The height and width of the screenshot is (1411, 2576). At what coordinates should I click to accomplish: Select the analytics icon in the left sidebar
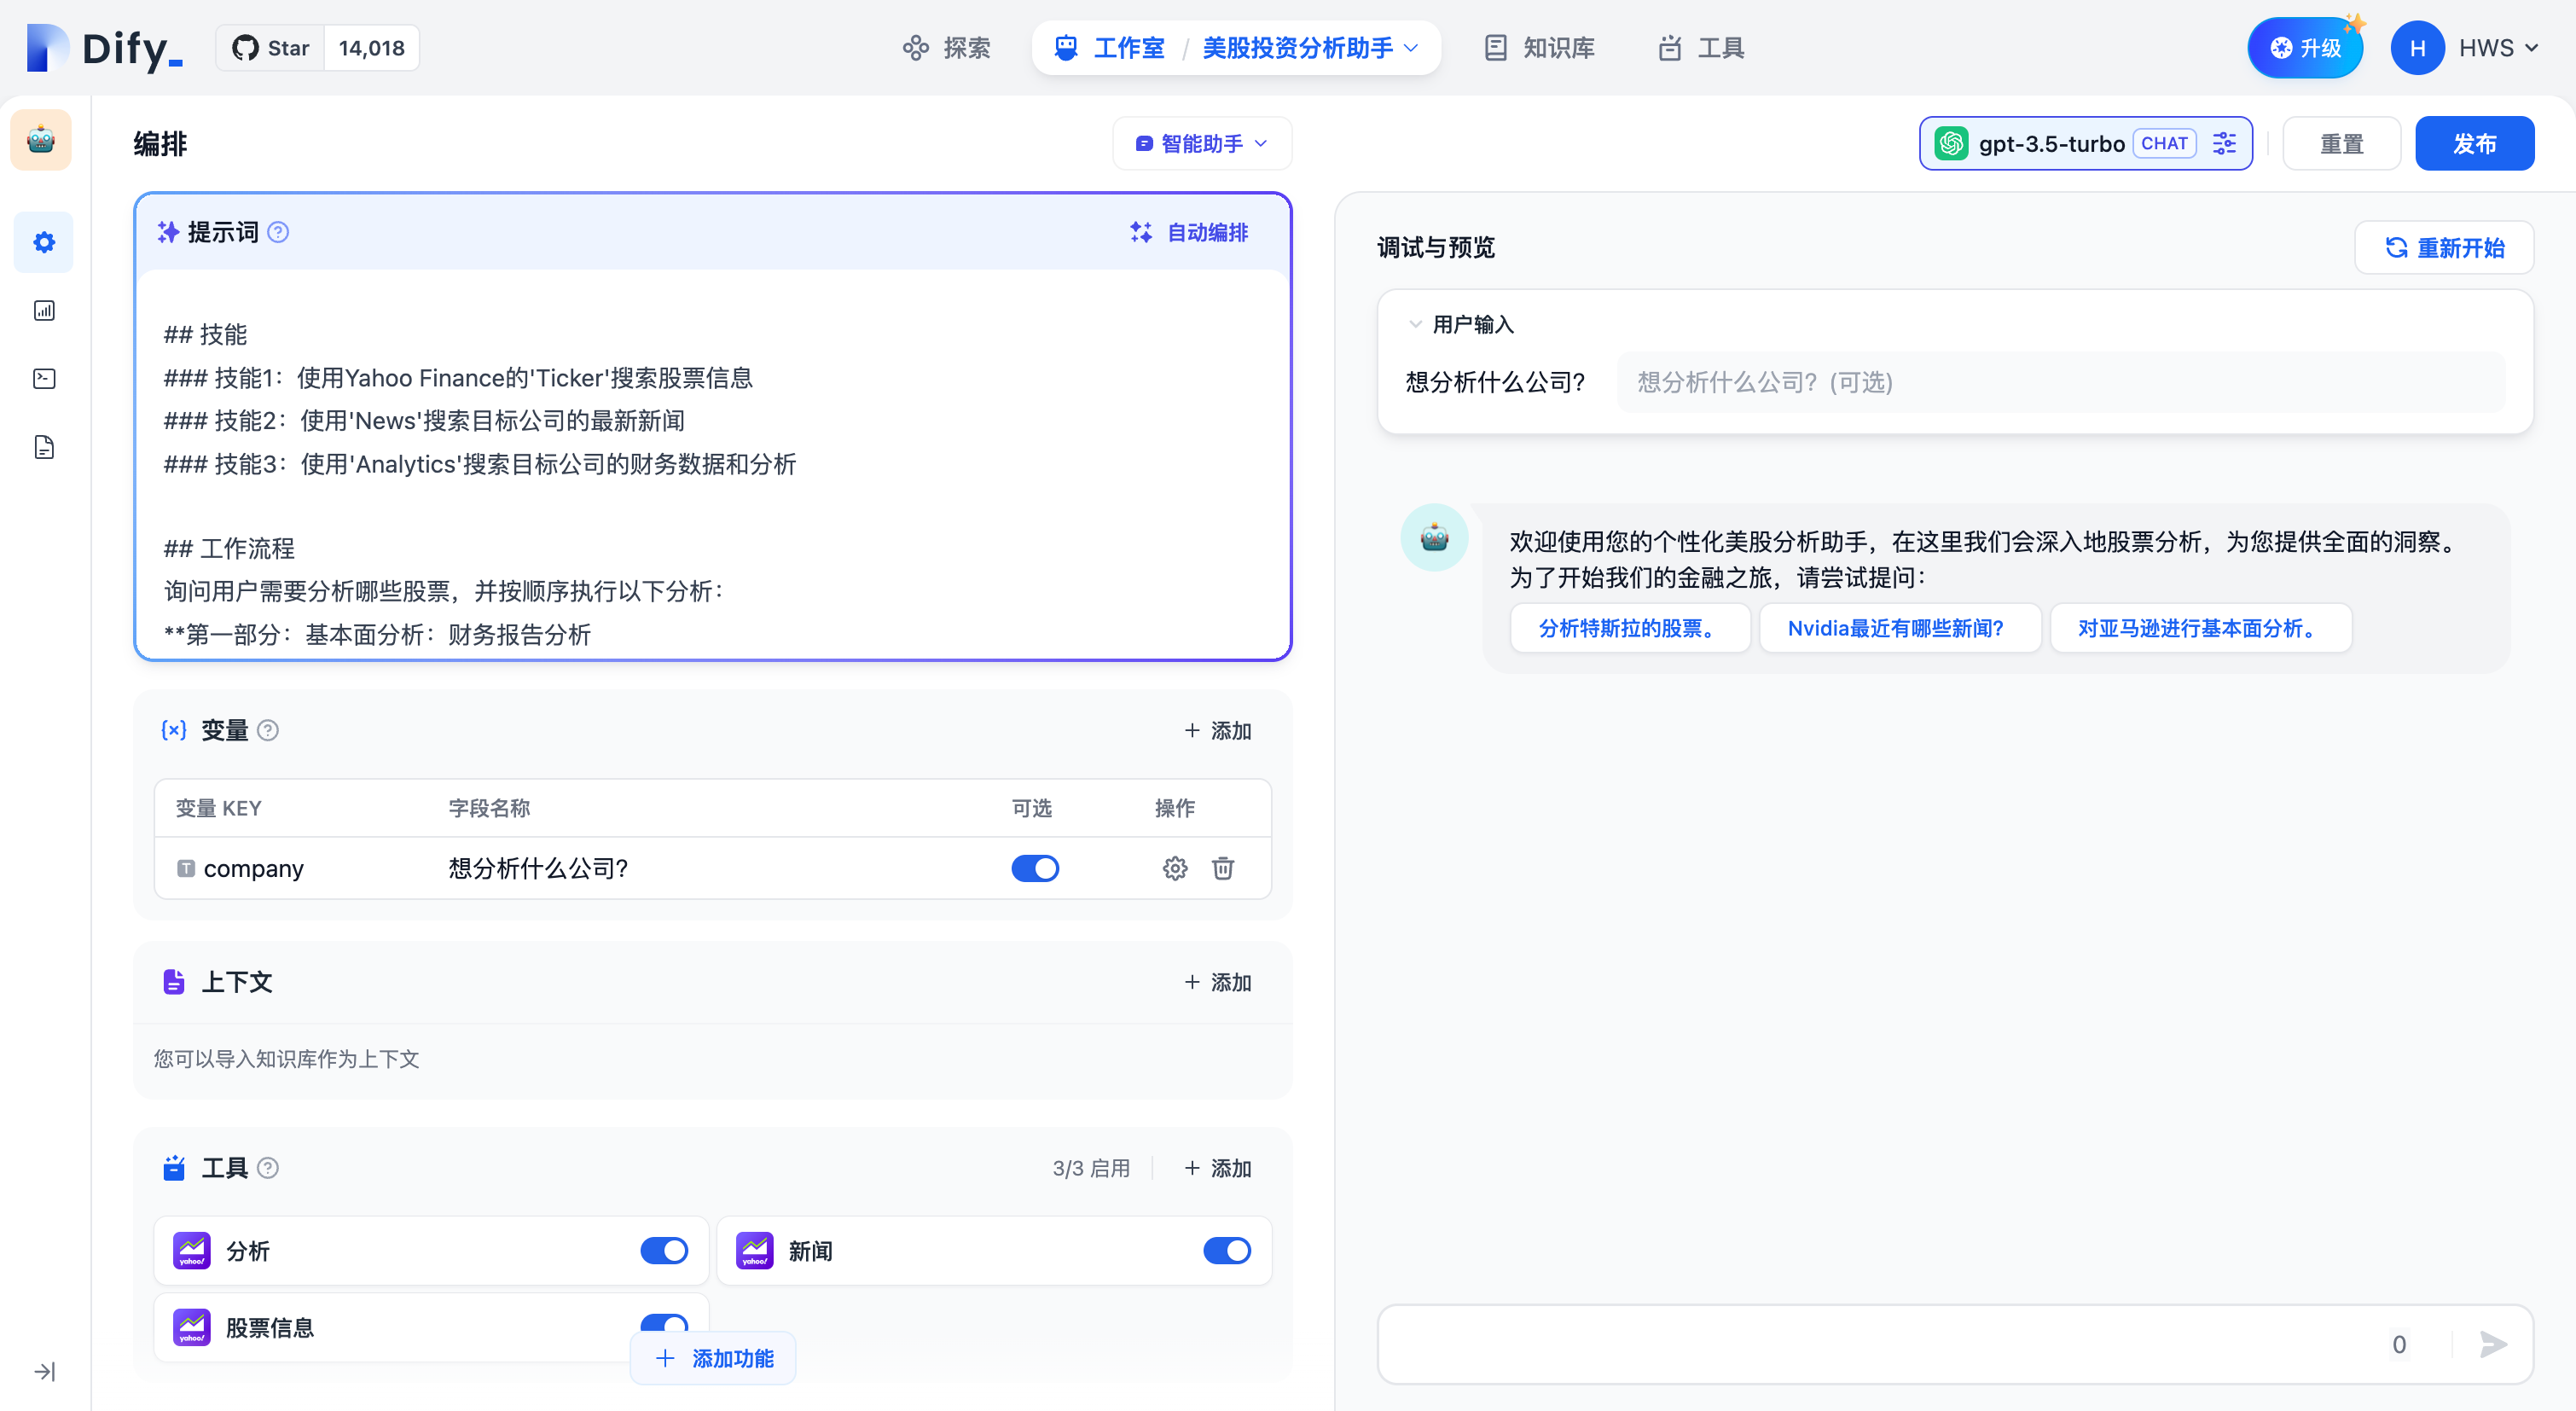coord(43,310)
